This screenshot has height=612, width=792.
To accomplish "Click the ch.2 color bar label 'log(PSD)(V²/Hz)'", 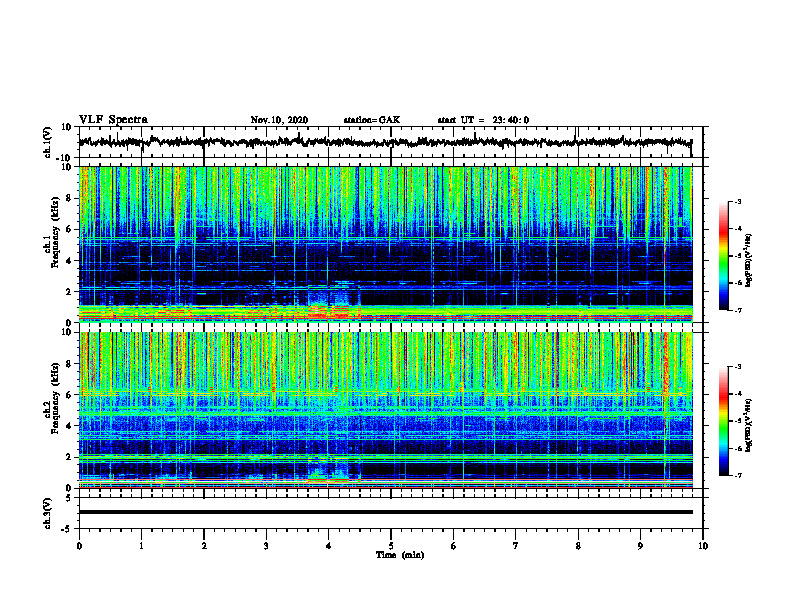I will [x=749, y=425].
